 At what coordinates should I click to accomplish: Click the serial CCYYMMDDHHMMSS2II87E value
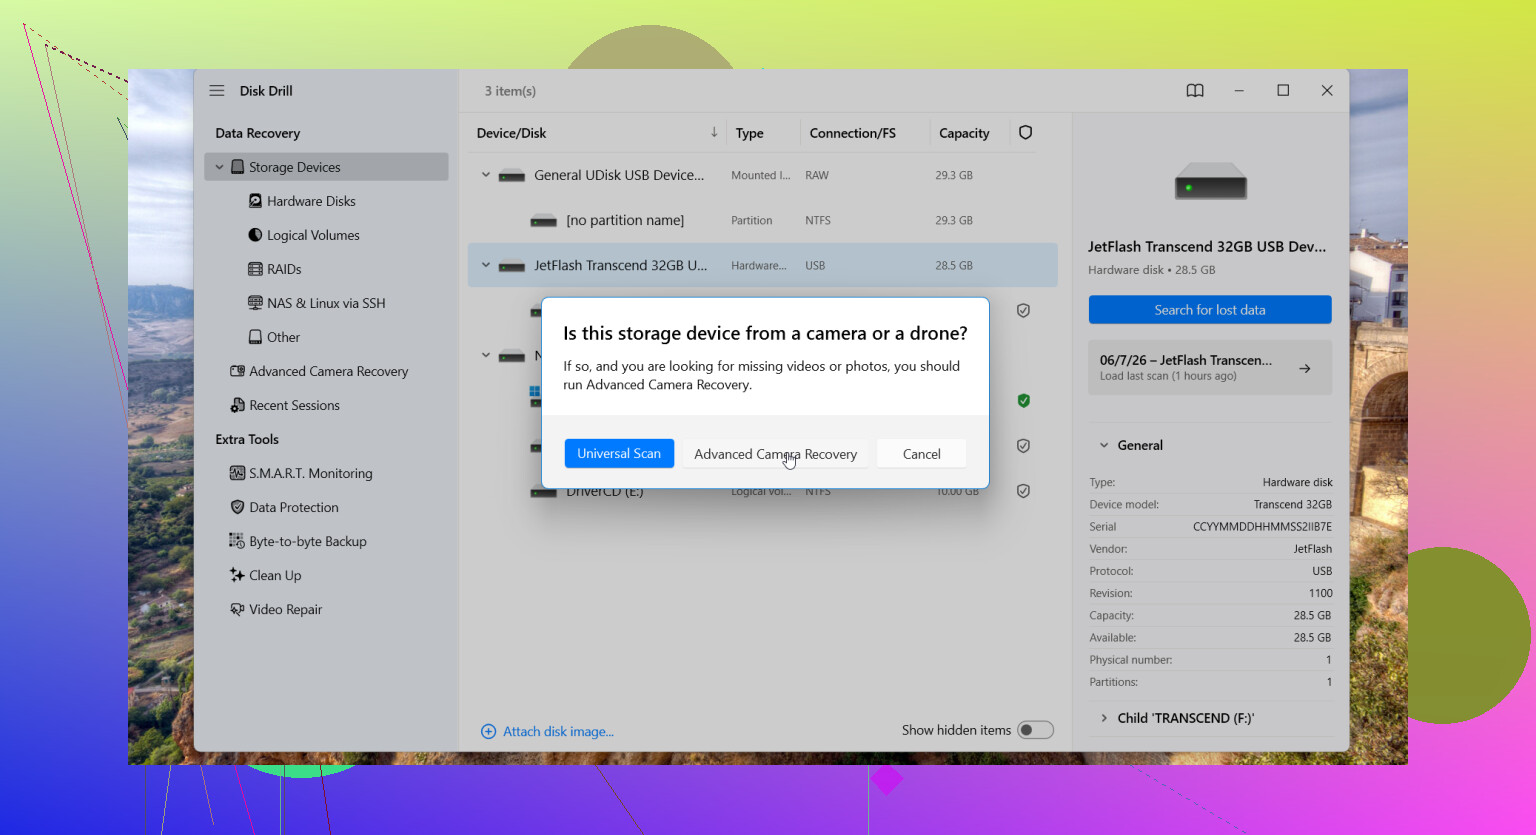[x=1262, y=526]
